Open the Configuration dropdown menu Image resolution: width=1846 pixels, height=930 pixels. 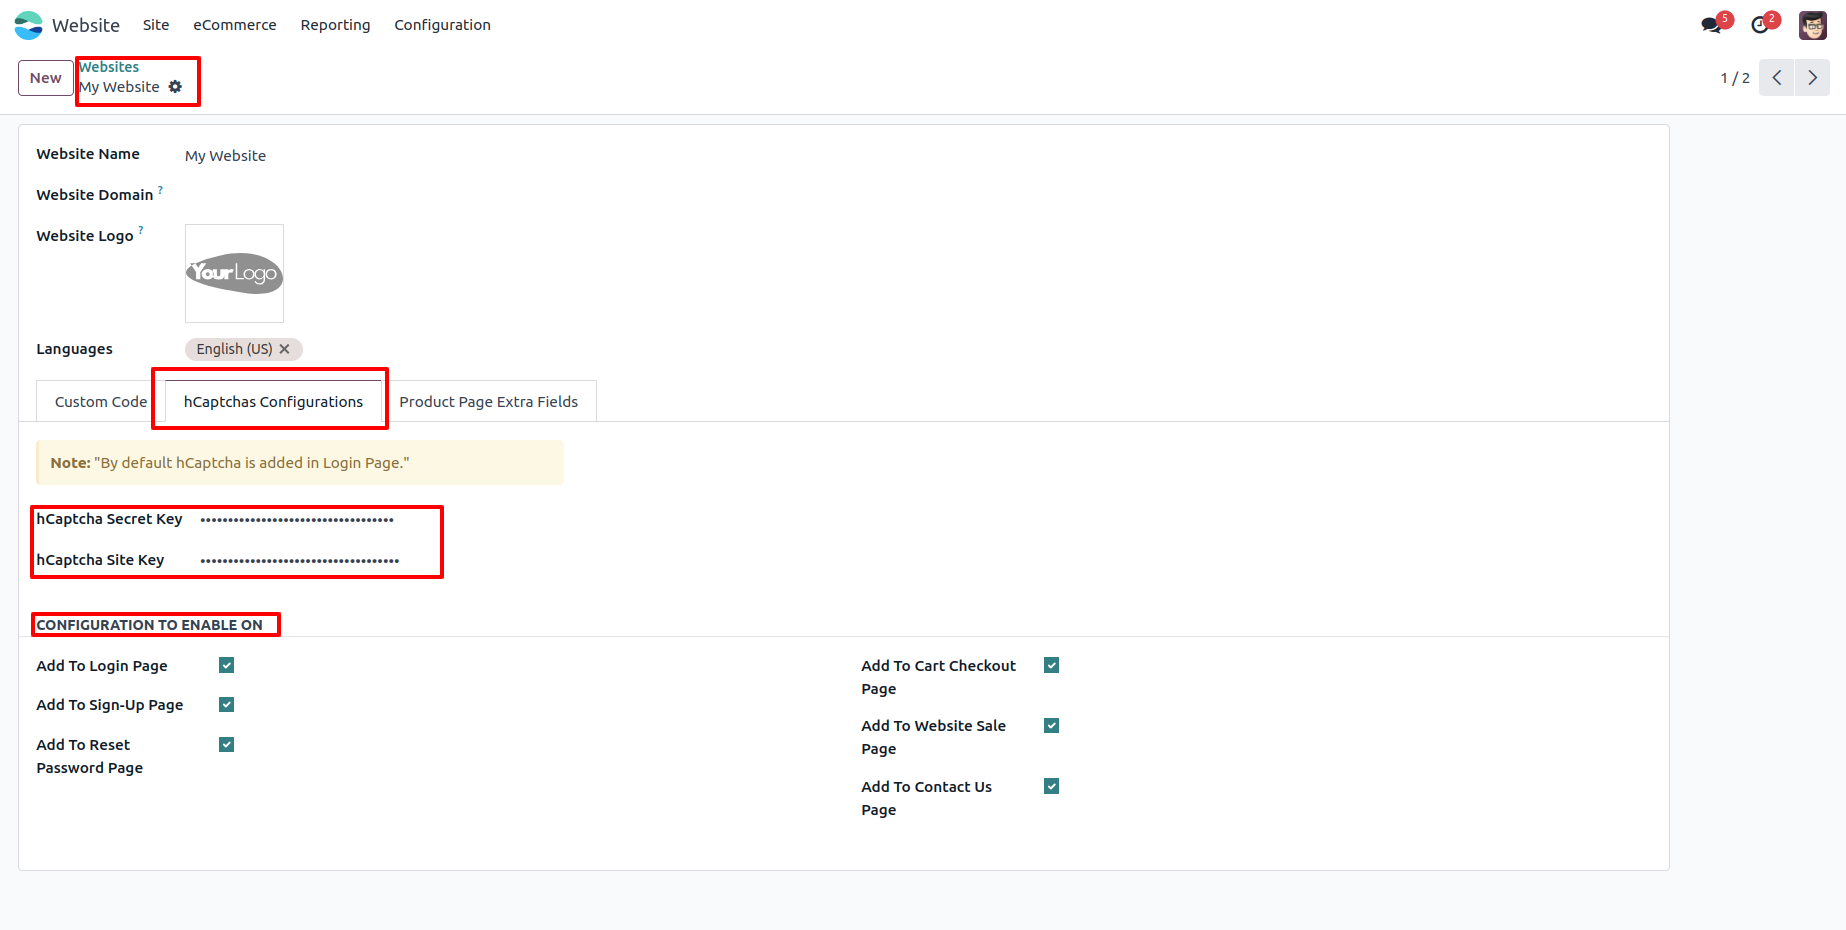tap(442, 25)
